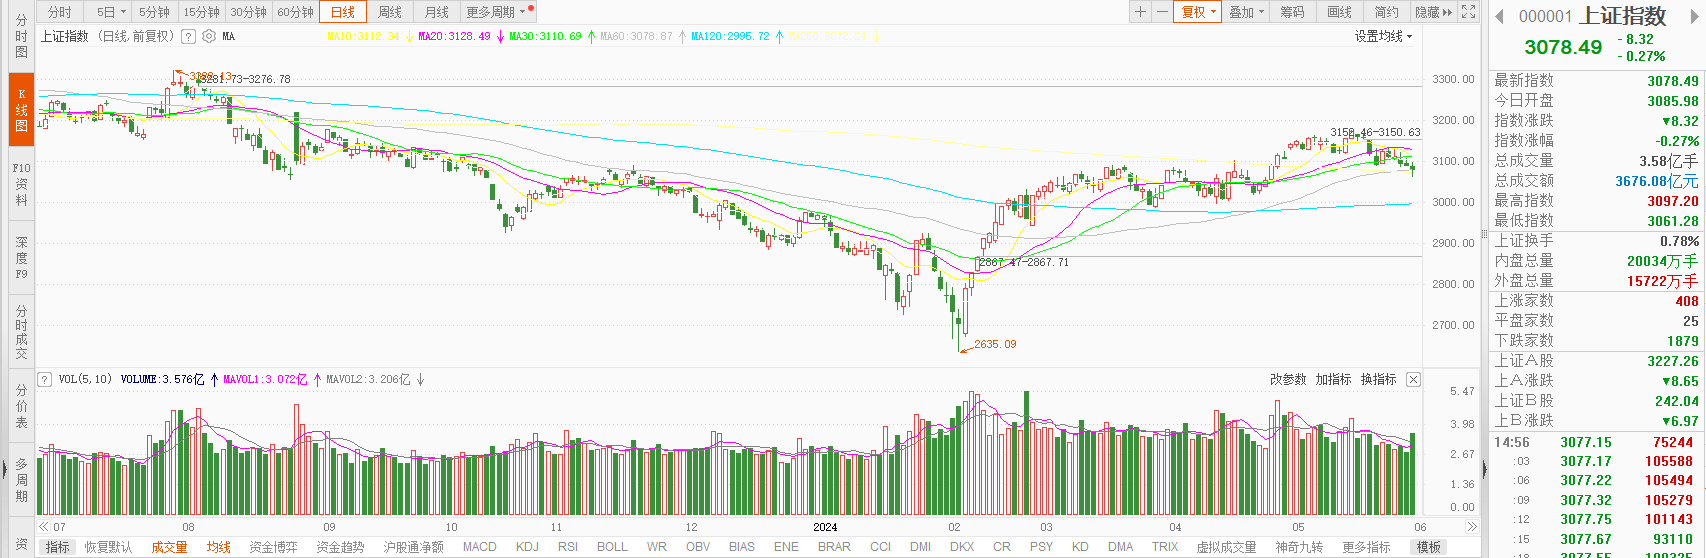Open 复权 adjustment dropdown
Image resolution: width=1706 pixels, height=558 pixels.
tap(1199, 12)
